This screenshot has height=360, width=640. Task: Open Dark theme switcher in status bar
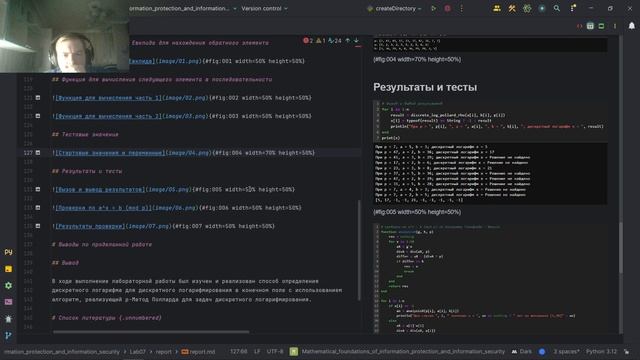pos(522,351)
